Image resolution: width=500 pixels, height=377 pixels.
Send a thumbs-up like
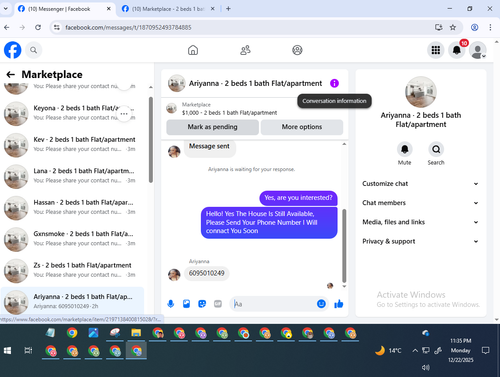(x=339, y=304)
